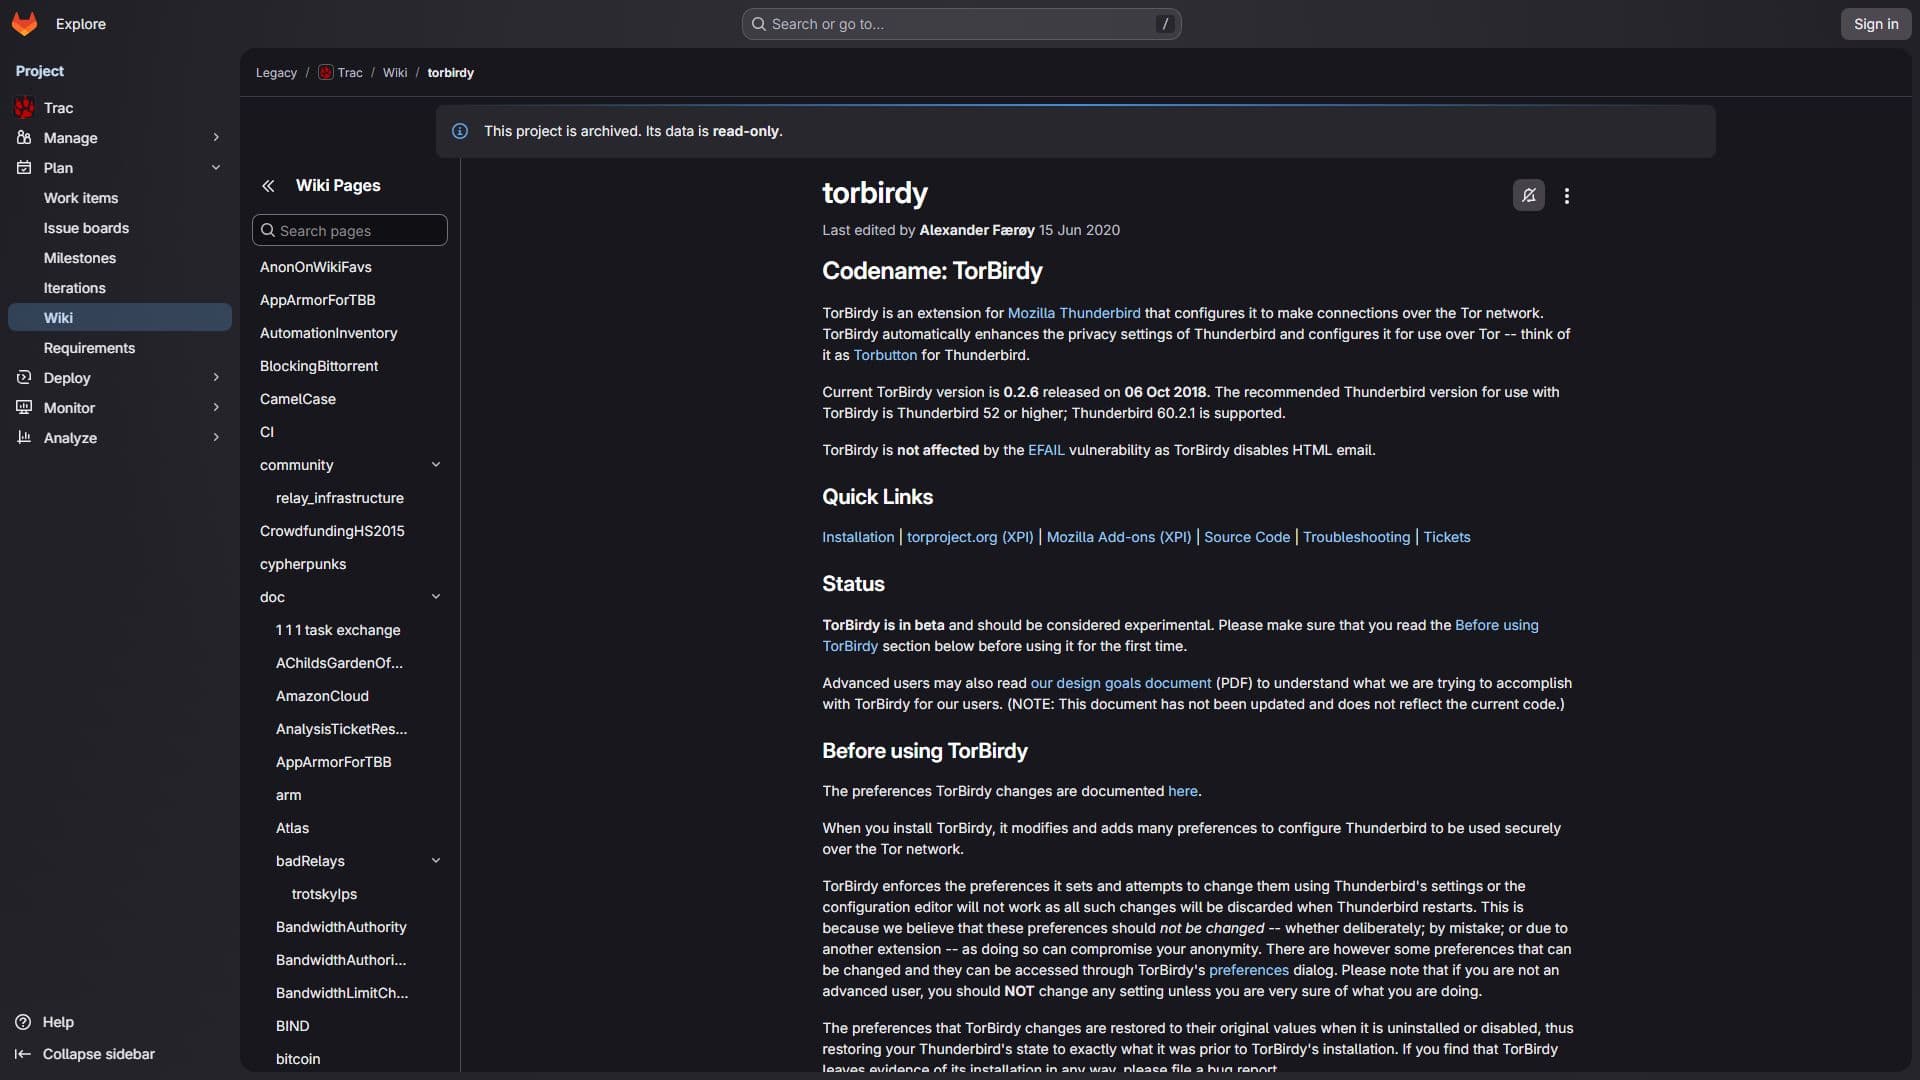Collapse the doc wiki folder chevron
Image resolution: width=1920 pixels, height=1080 pixels.
pyautogui.click(x=436, y=597)
